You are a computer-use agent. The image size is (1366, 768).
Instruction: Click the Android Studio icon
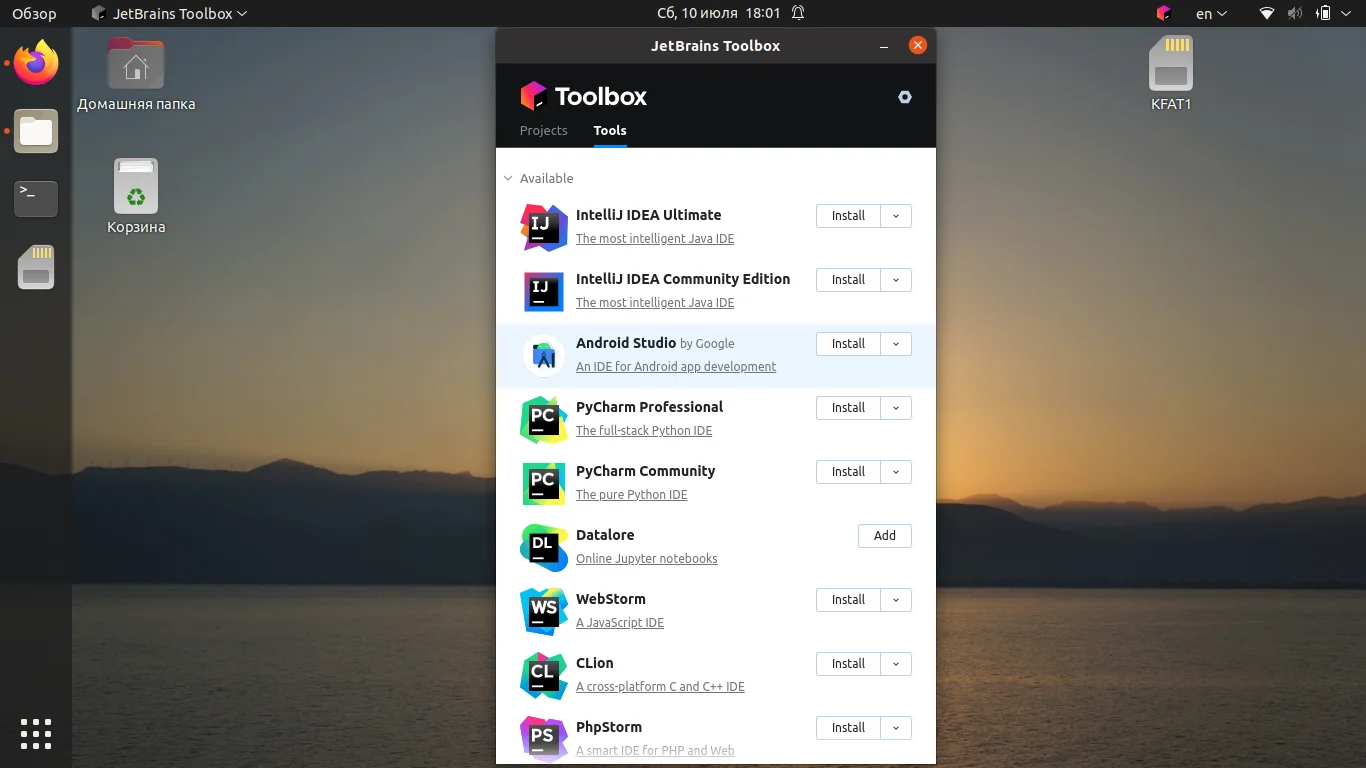[x=544, y=355]
